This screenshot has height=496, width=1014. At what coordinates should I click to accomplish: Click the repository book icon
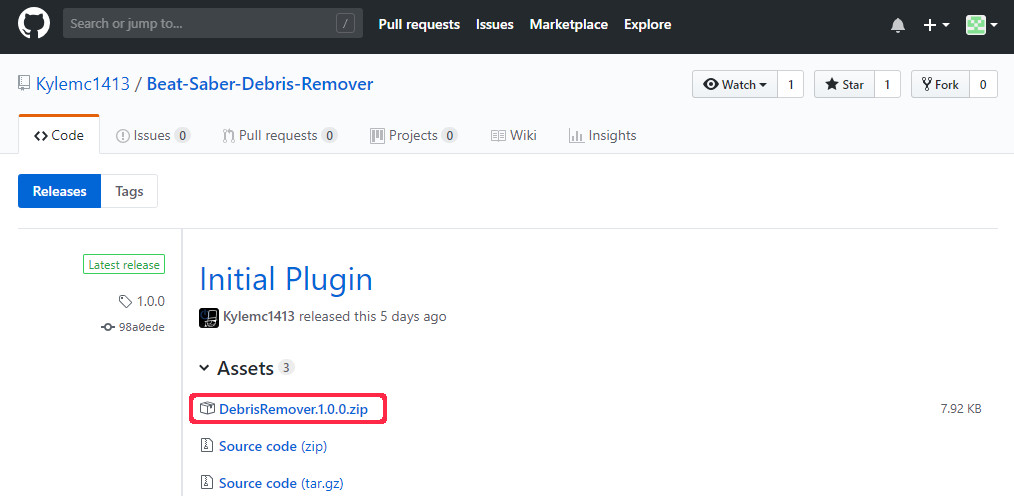point(24,83)
